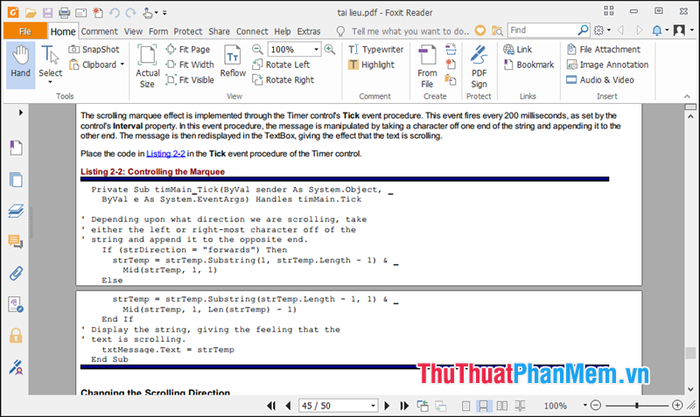The image size is (700, 417).
Task: Toggle Fit Width view mode
Action: [188, 64]
